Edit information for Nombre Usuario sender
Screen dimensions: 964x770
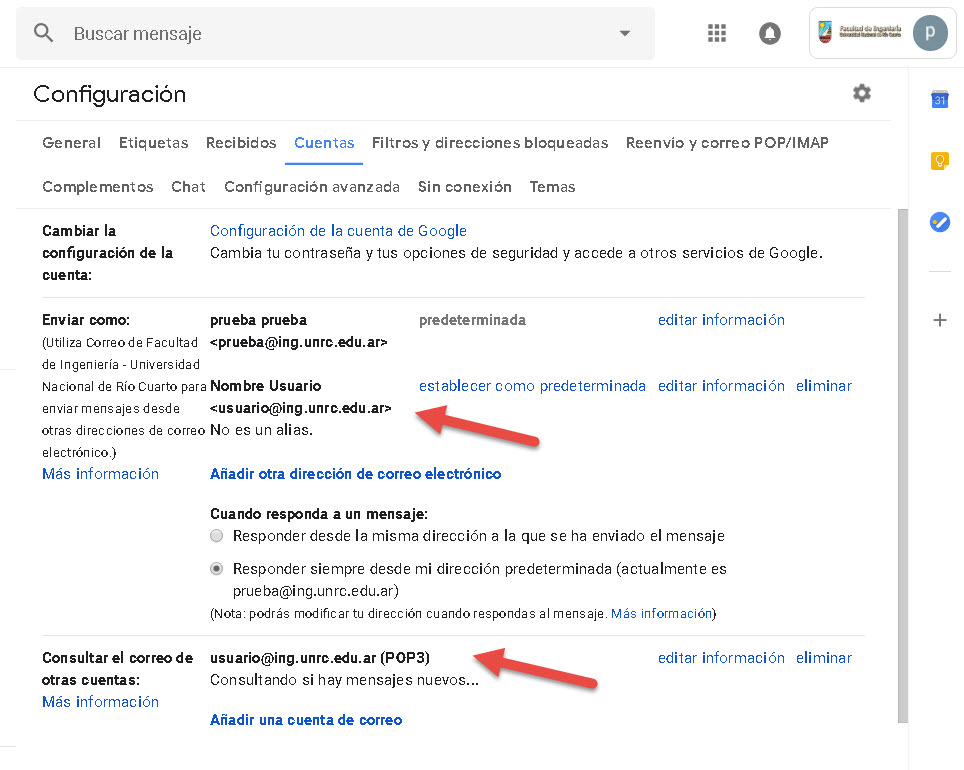click(x=721, y=386)
